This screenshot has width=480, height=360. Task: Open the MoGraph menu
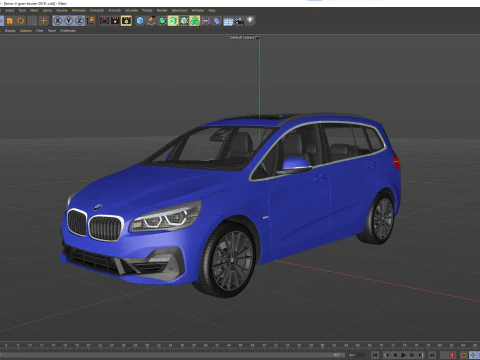tap(79, 10)
